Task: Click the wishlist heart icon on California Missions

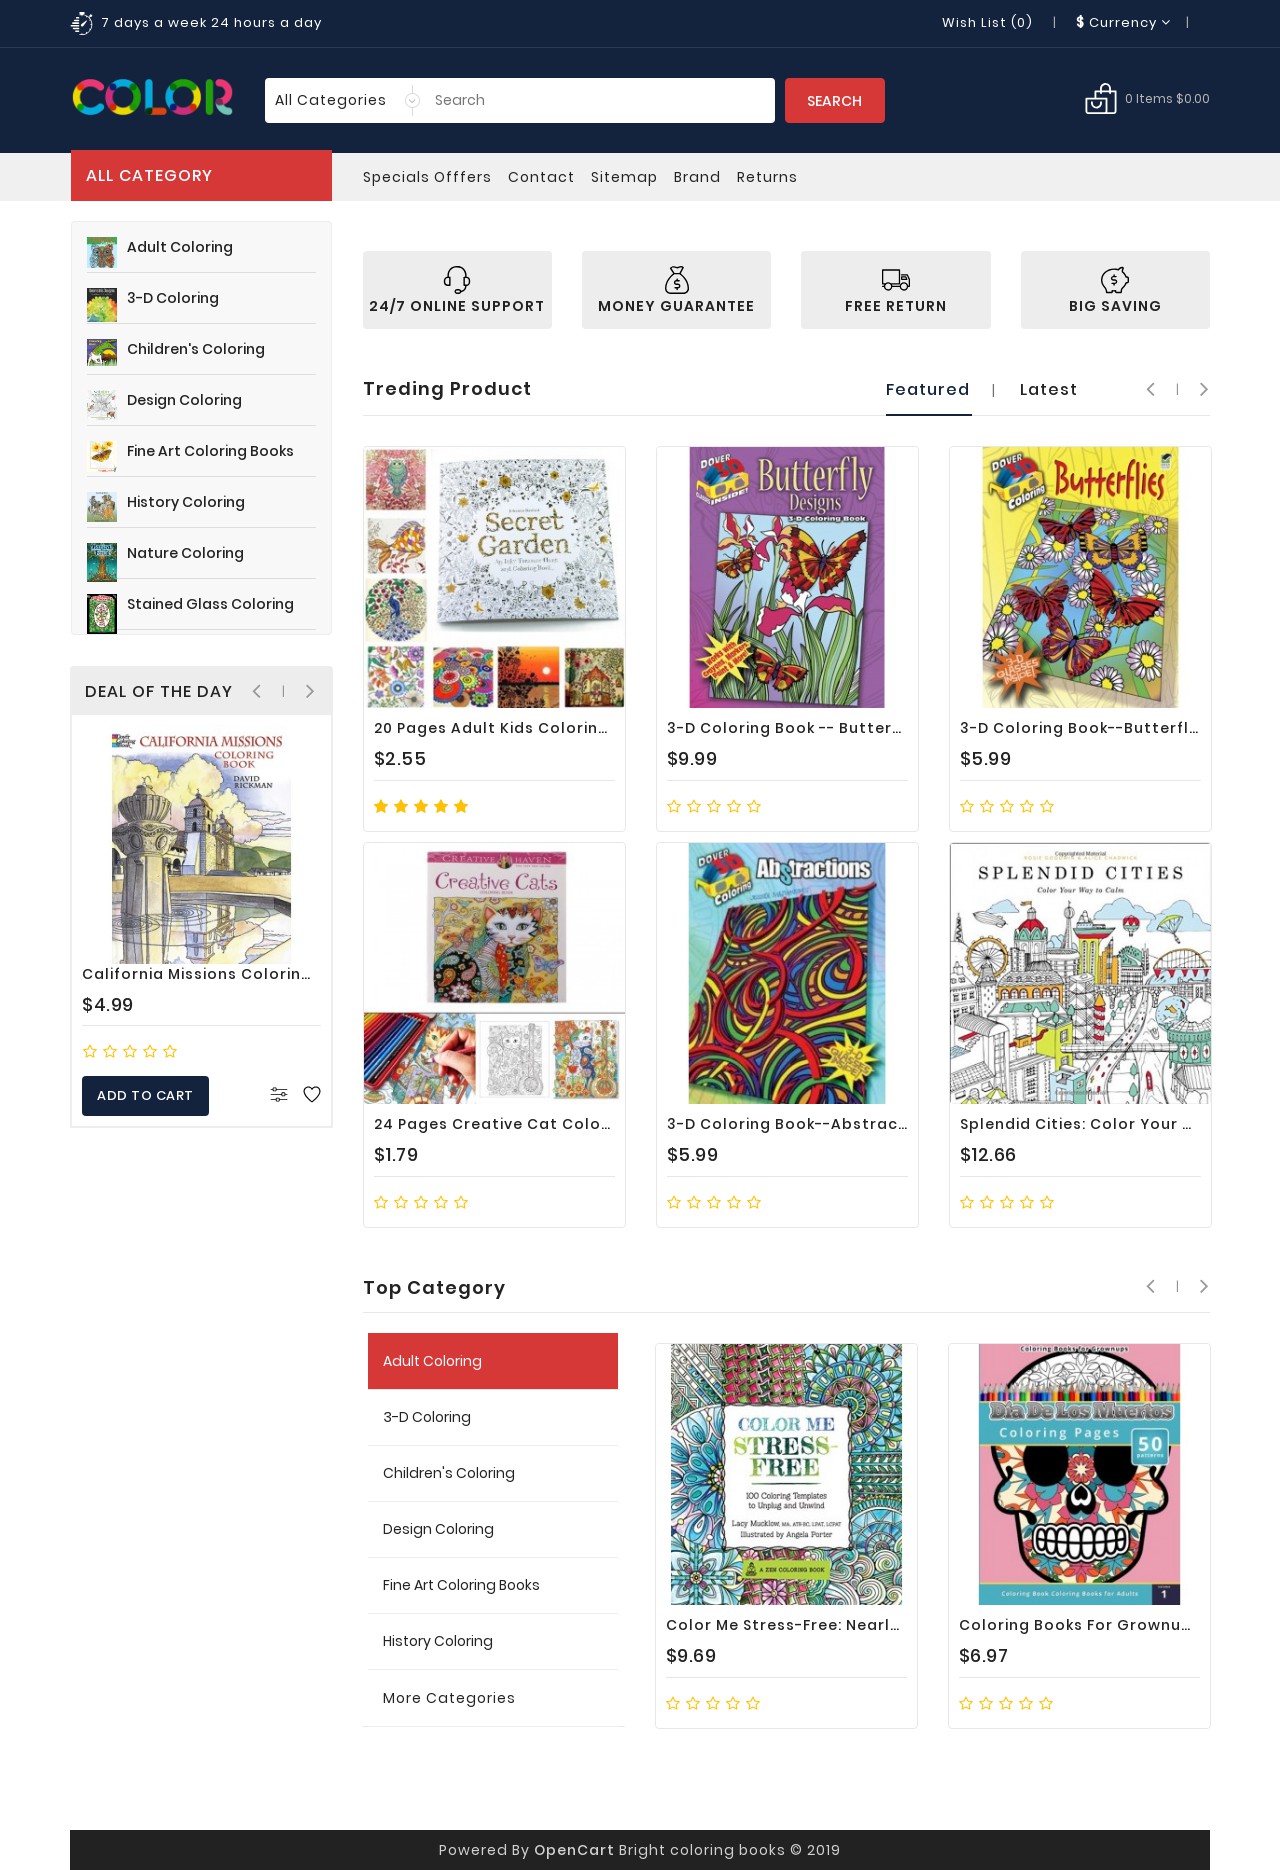Action: tap(312, 1095)
